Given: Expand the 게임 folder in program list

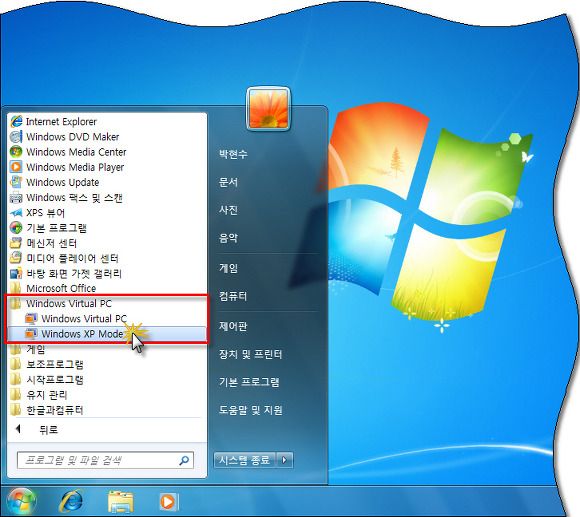Looking at the screenshot, I should pos(28,349).
